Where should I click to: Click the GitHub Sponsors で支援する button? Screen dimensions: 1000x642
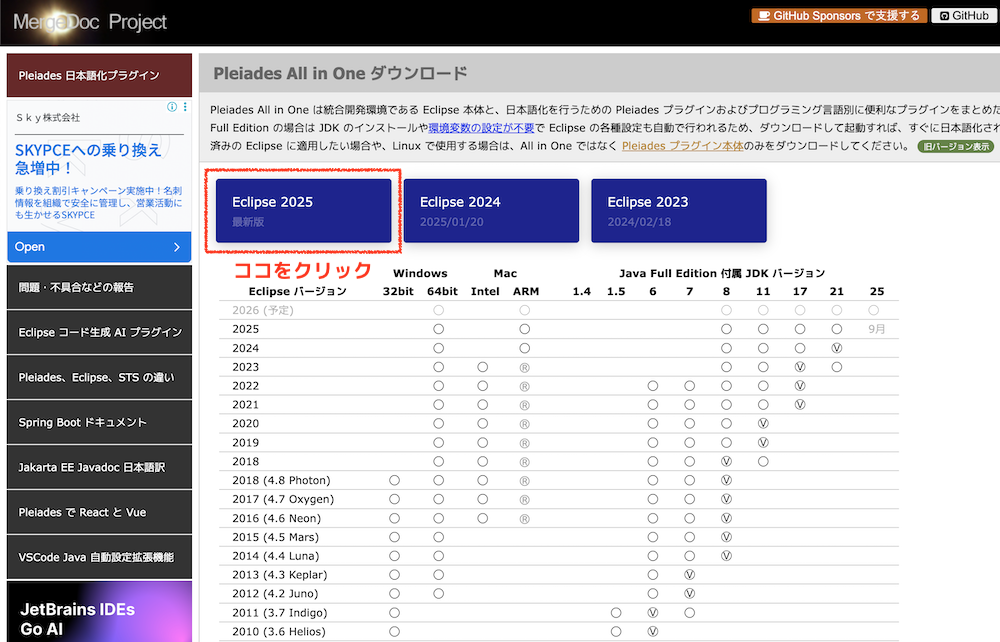839,16
